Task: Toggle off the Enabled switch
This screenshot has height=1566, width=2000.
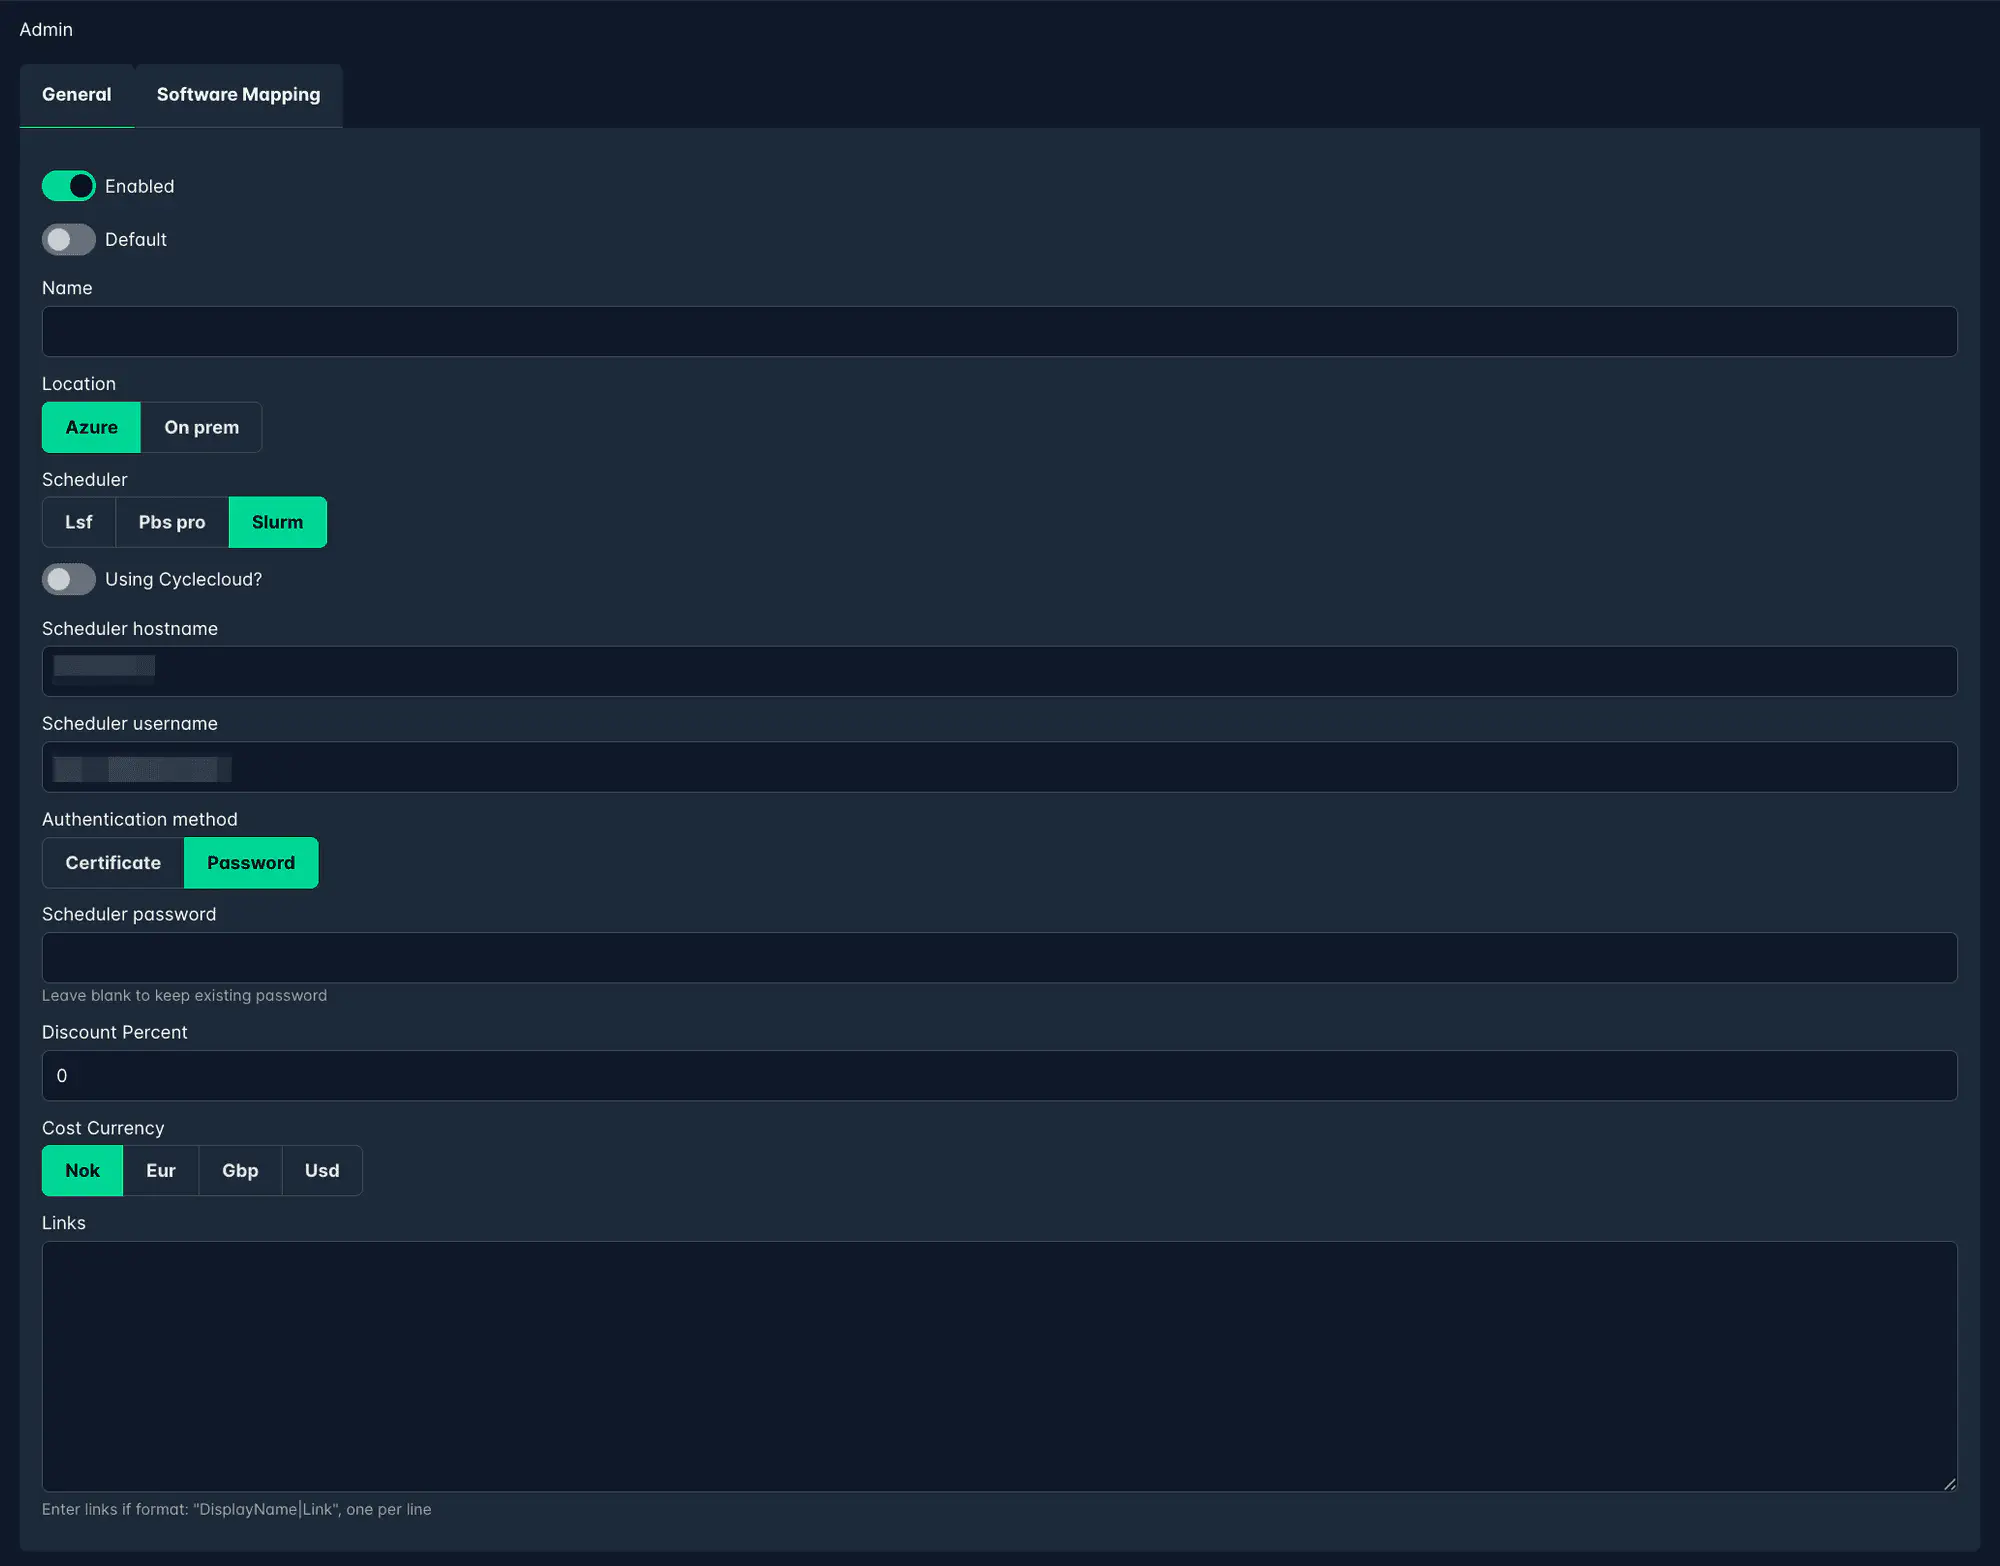Action: pyautogui.click(x=68, y=186)
